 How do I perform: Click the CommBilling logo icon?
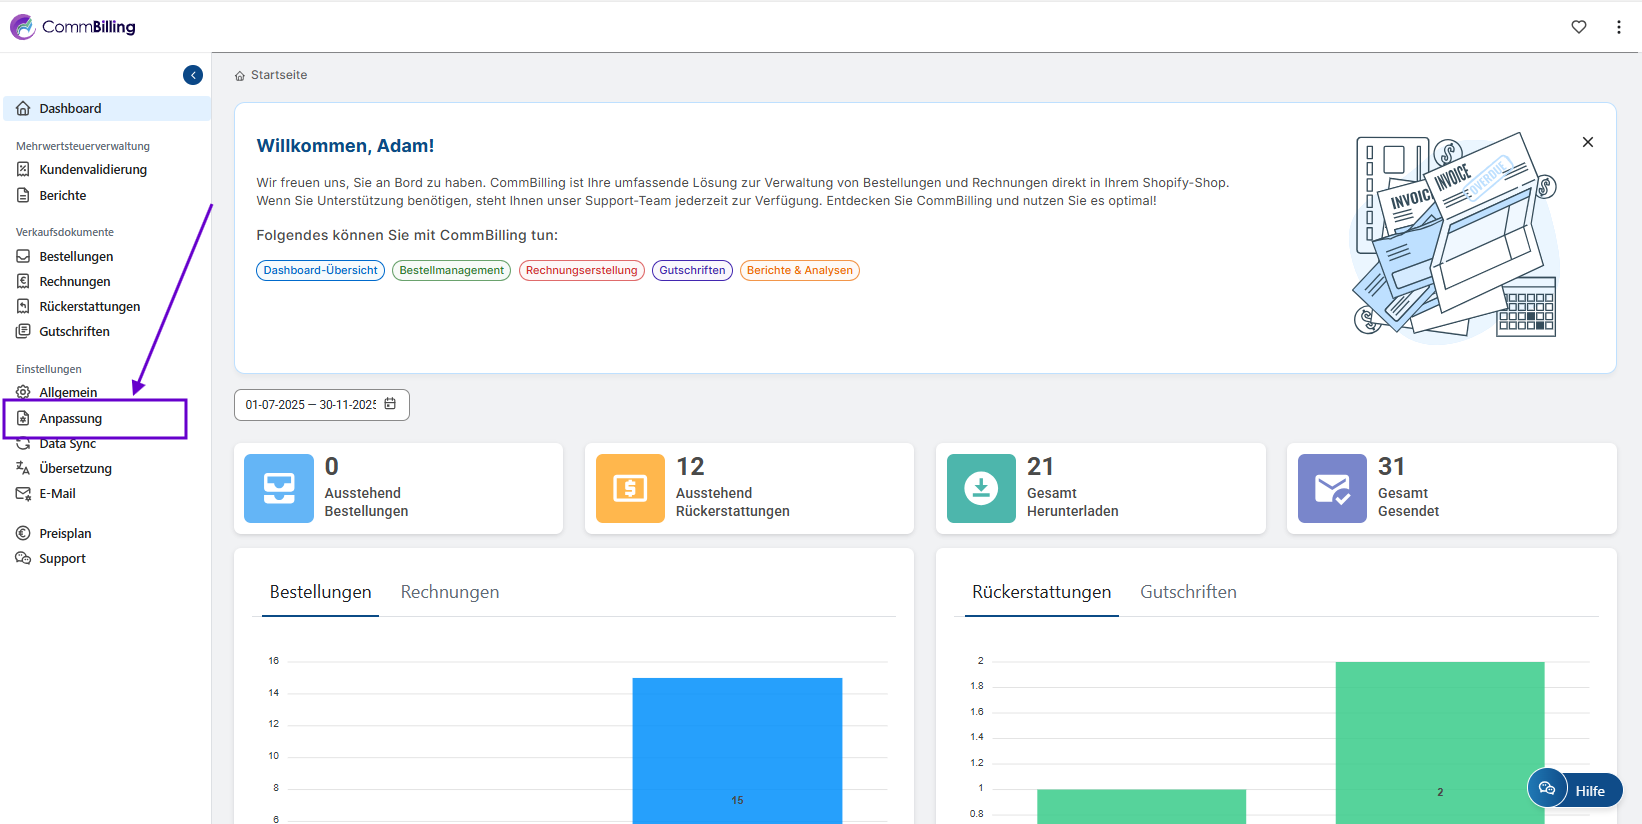tap(23, 27)
